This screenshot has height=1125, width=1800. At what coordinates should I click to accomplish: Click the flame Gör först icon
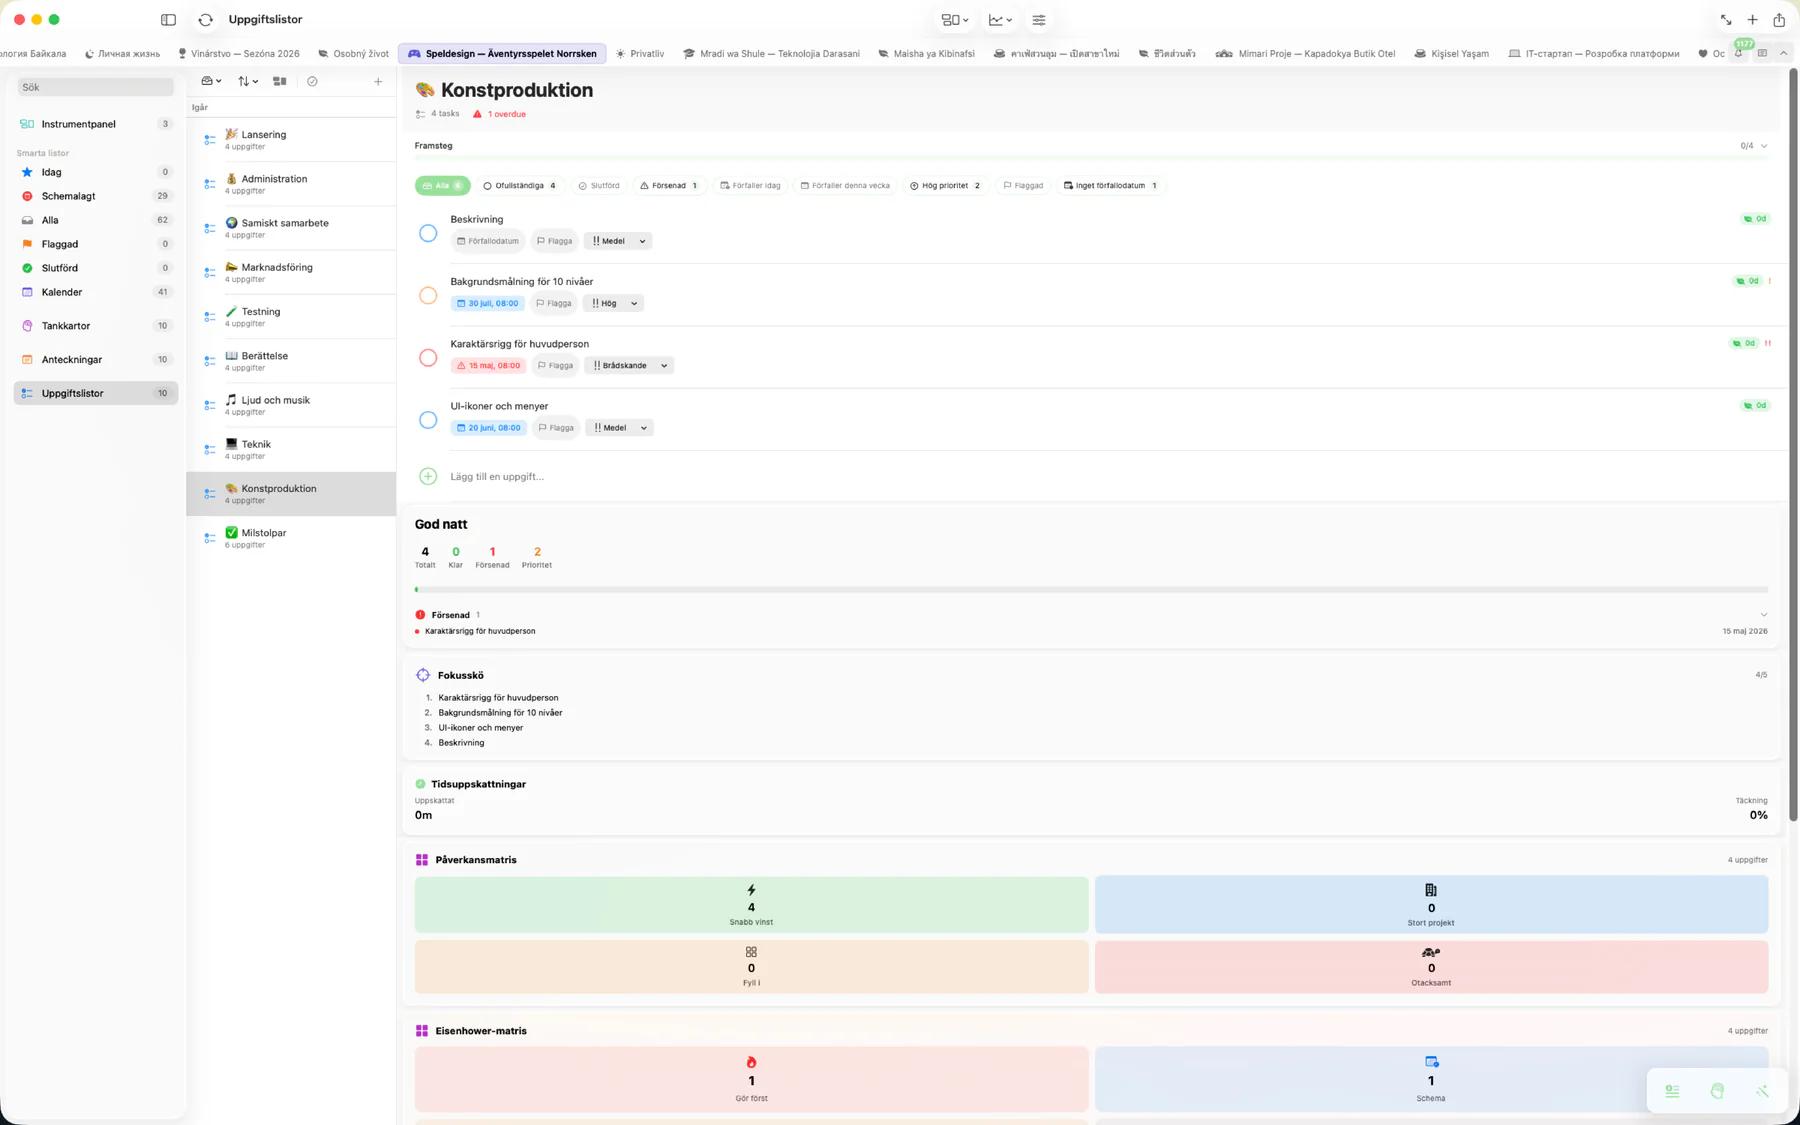click(751, 1062)
